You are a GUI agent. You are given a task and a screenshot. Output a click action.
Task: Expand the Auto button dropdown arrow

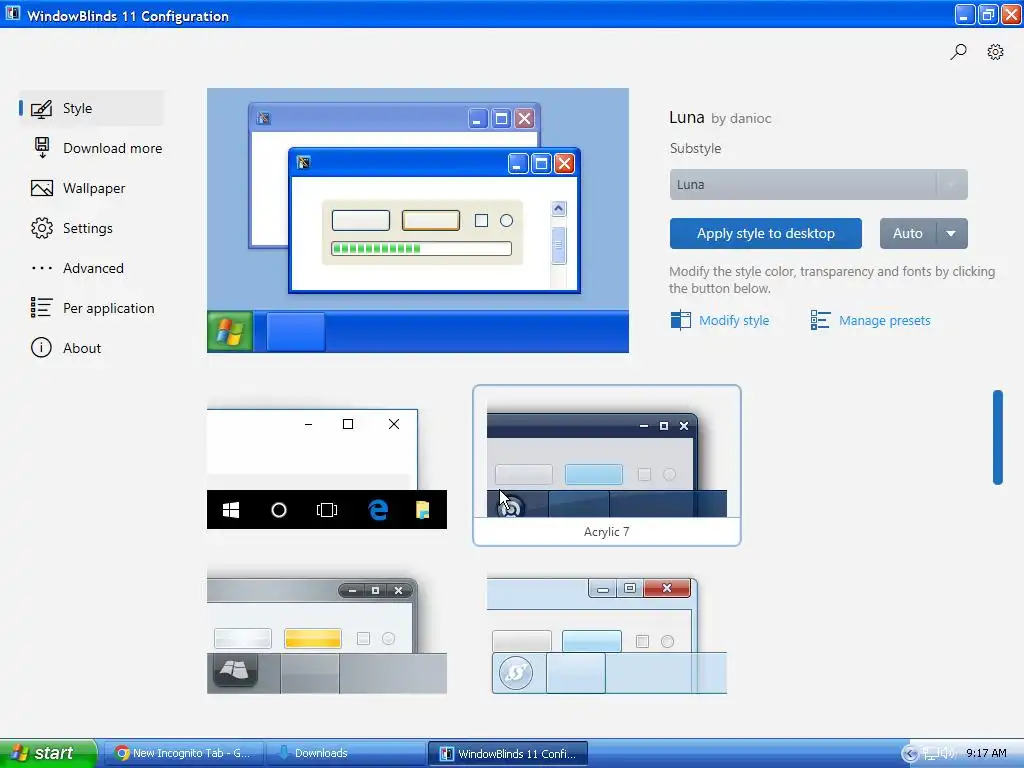952,234
